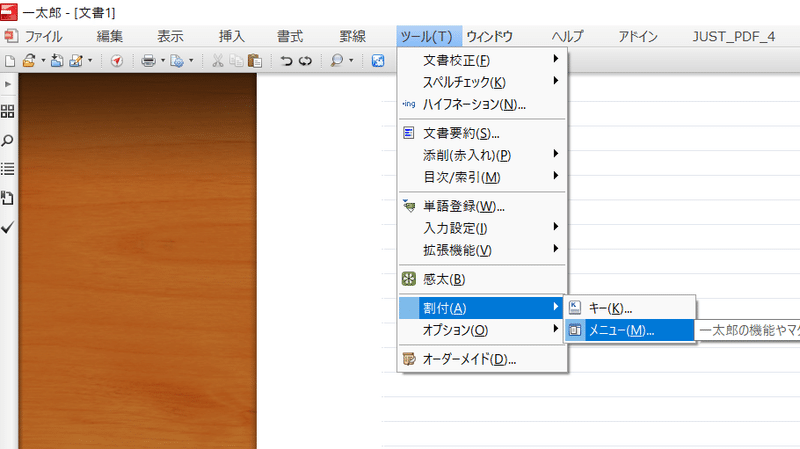Click the New document icon
Screen dimensions: 800x449
point(10,61)
